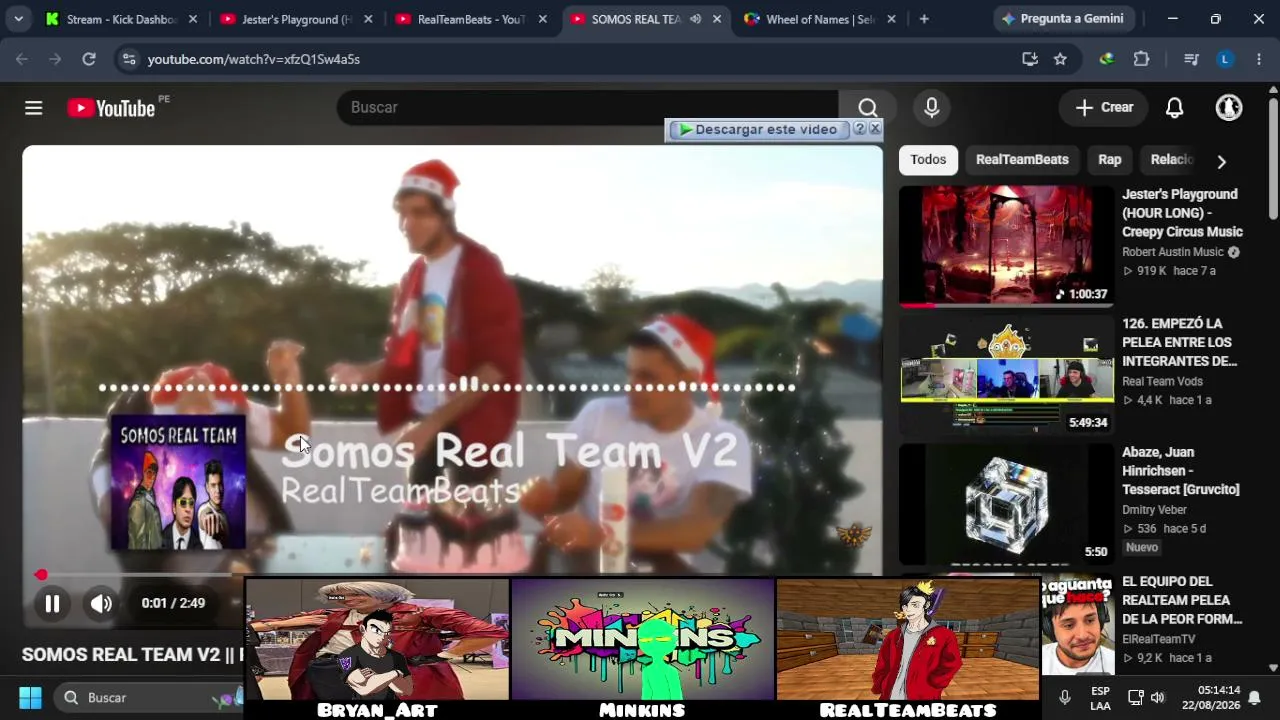Click the ElRealTeamTV channel name
The width and height of the screenshot is (1280, 720).
1159,639
